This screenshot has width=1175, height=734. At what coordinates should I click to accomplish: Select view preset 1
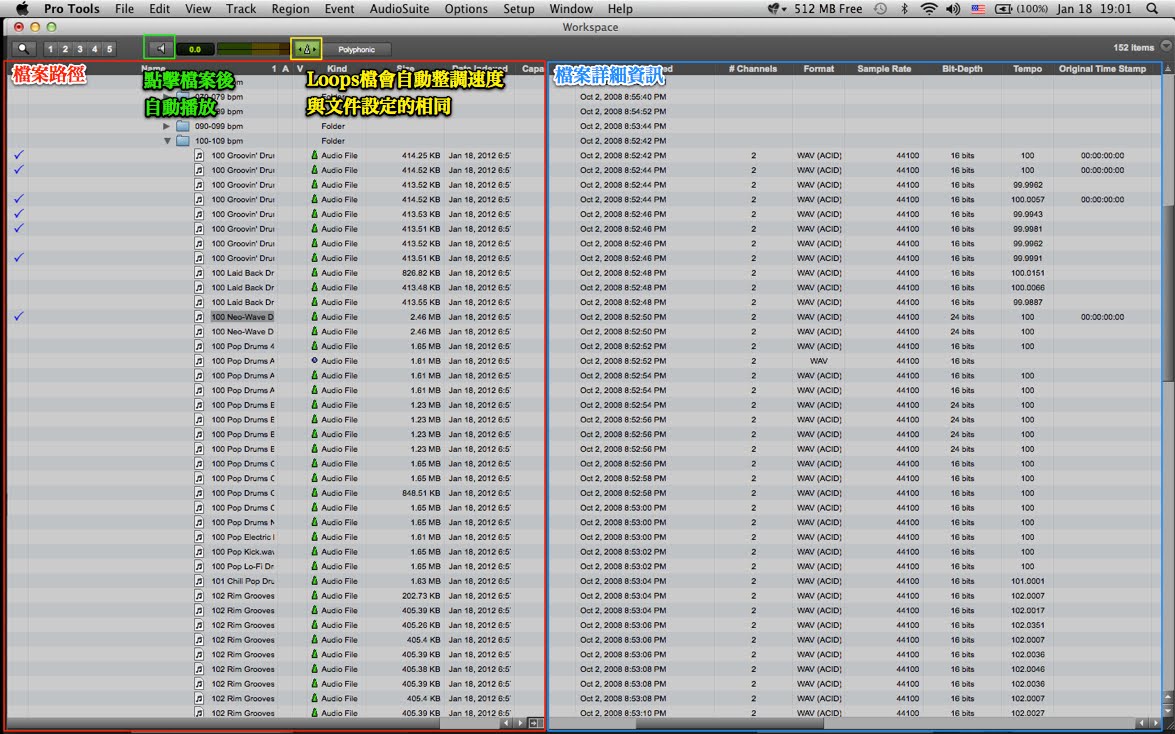click(50, 49)
